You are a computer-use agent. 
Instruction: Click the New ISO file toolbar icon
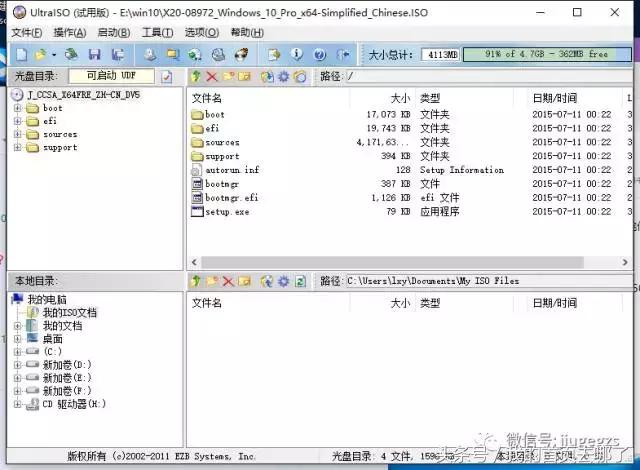[x=22, y=54]
